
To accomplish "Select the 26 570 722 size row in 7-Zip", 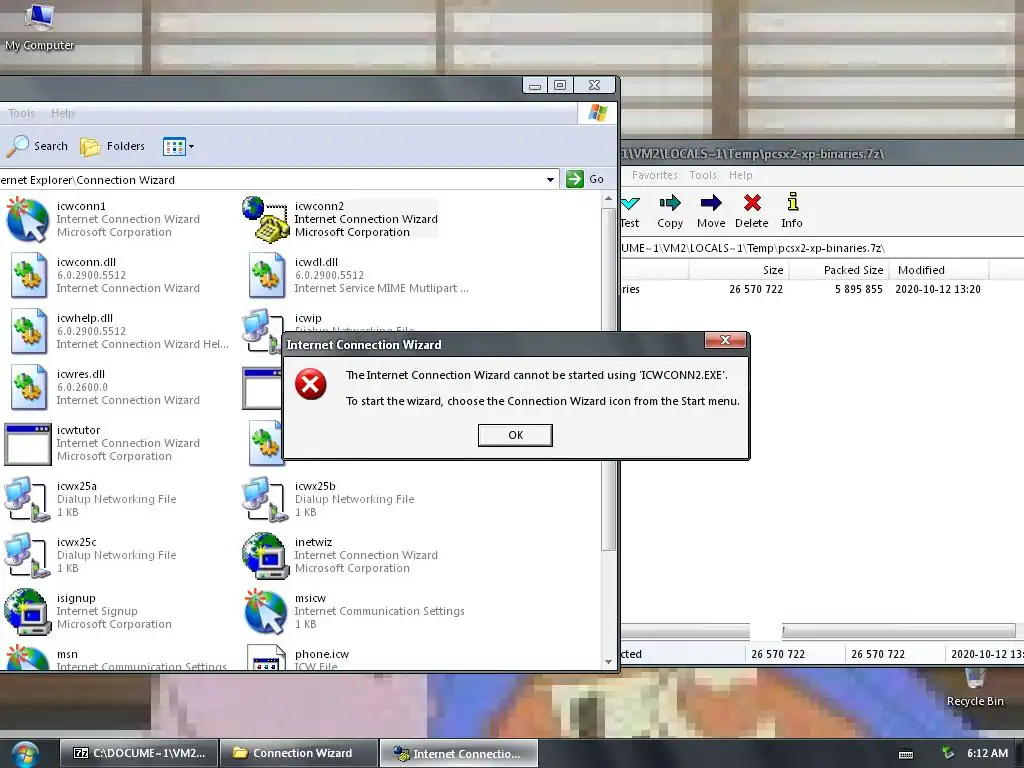I will pyautogui.click(x=822, y=289).
